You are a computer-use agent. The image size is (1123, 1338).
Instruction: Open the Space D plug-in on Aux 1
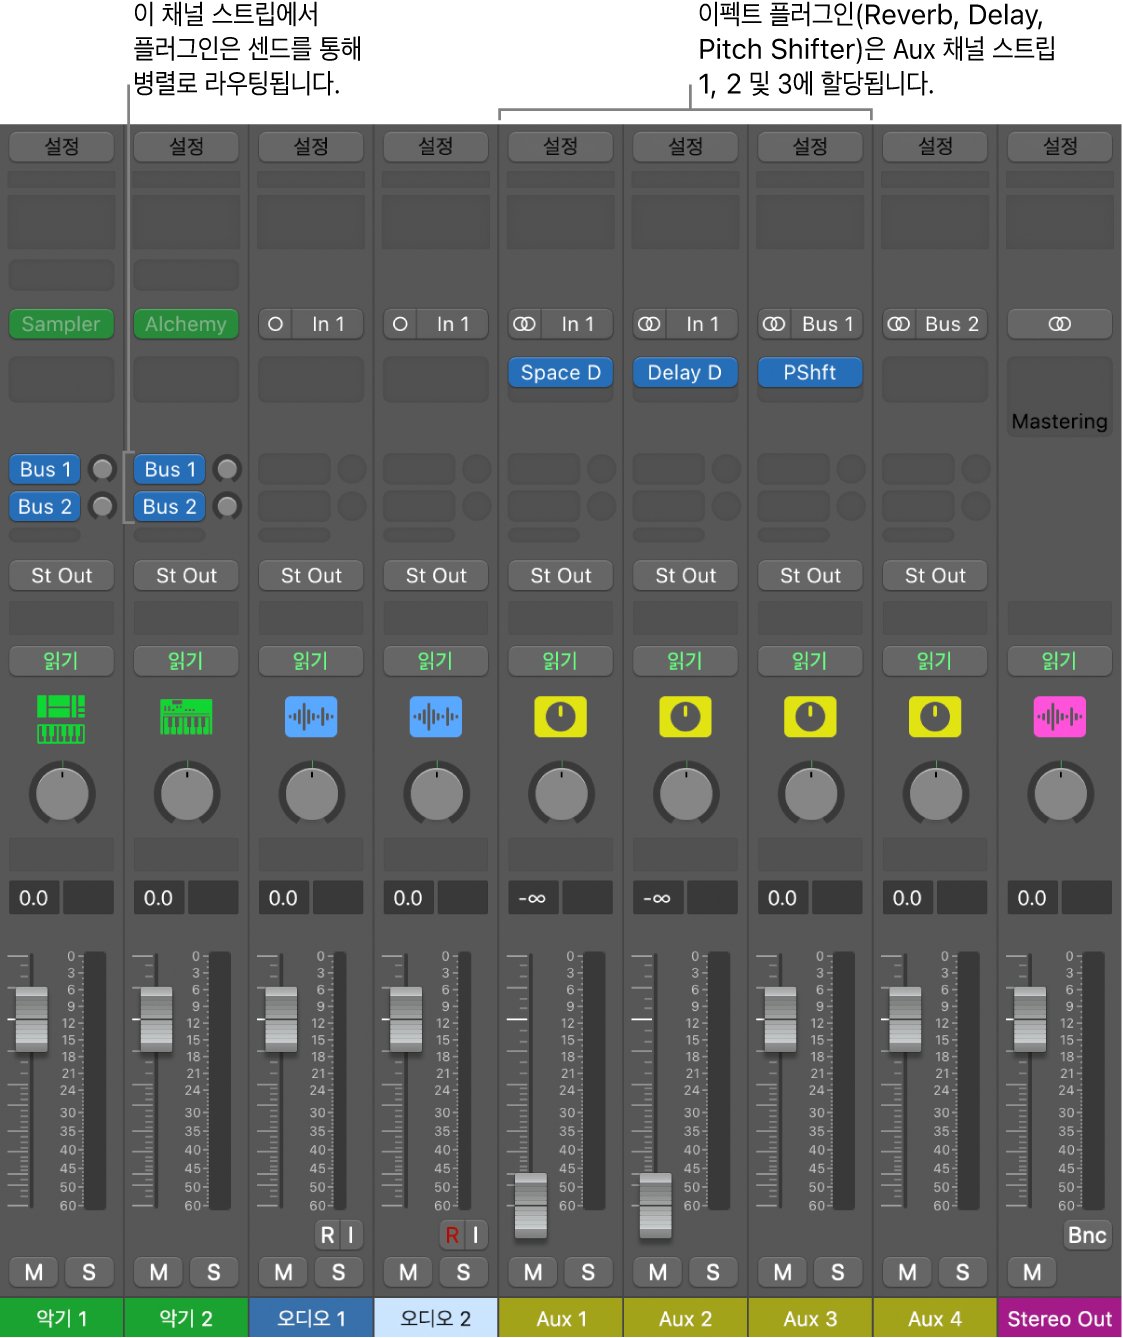(560, 373)
